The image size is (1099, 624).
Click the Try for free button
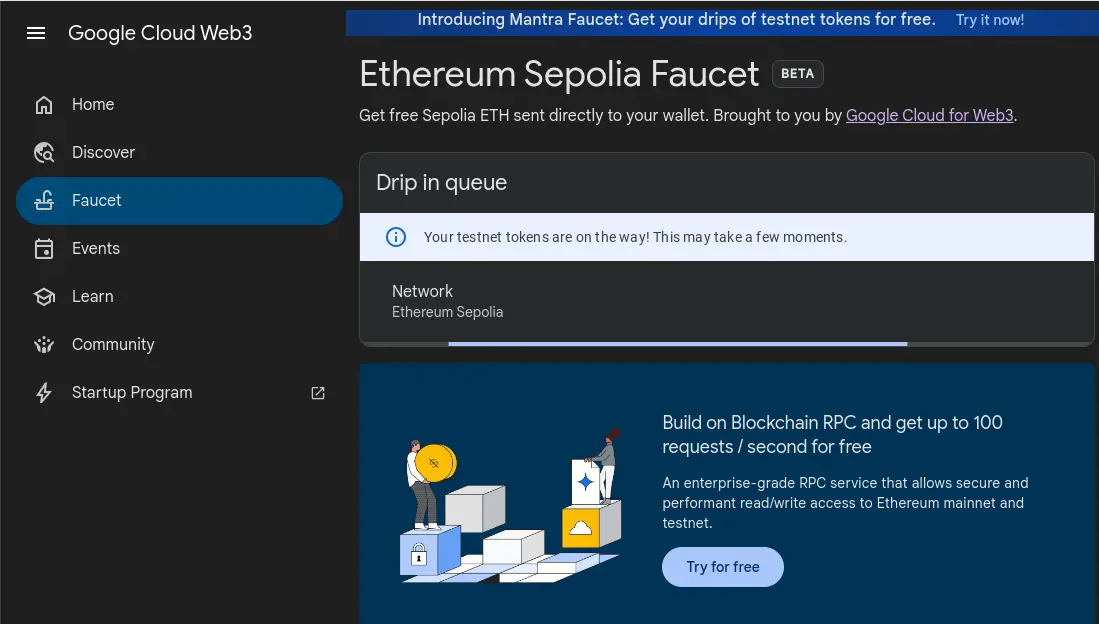point(723,567)
